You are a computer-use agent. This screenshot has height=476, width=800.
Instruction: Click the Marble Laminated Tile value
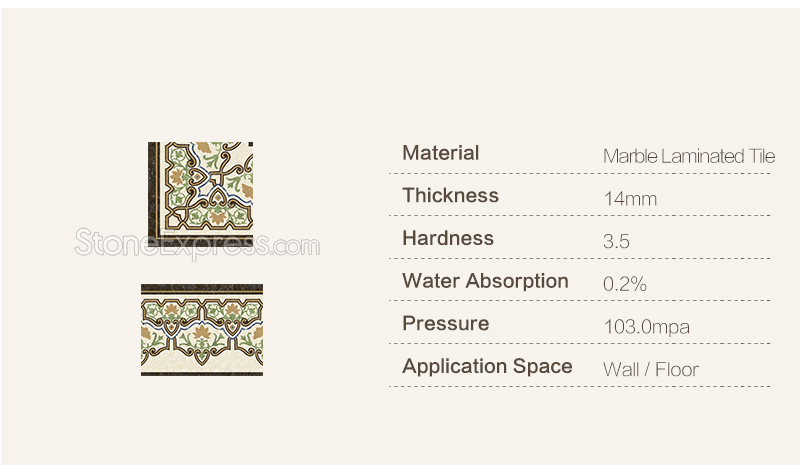[x=689, y=156]
